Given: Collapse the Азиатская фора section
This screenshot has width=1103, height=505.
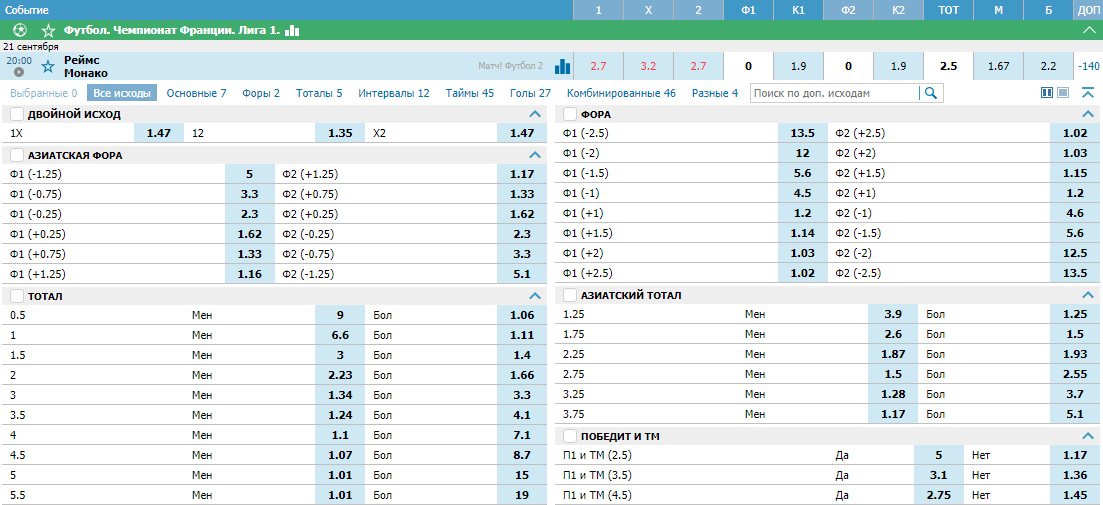Looking at the screenshot, I should [535, 155].
